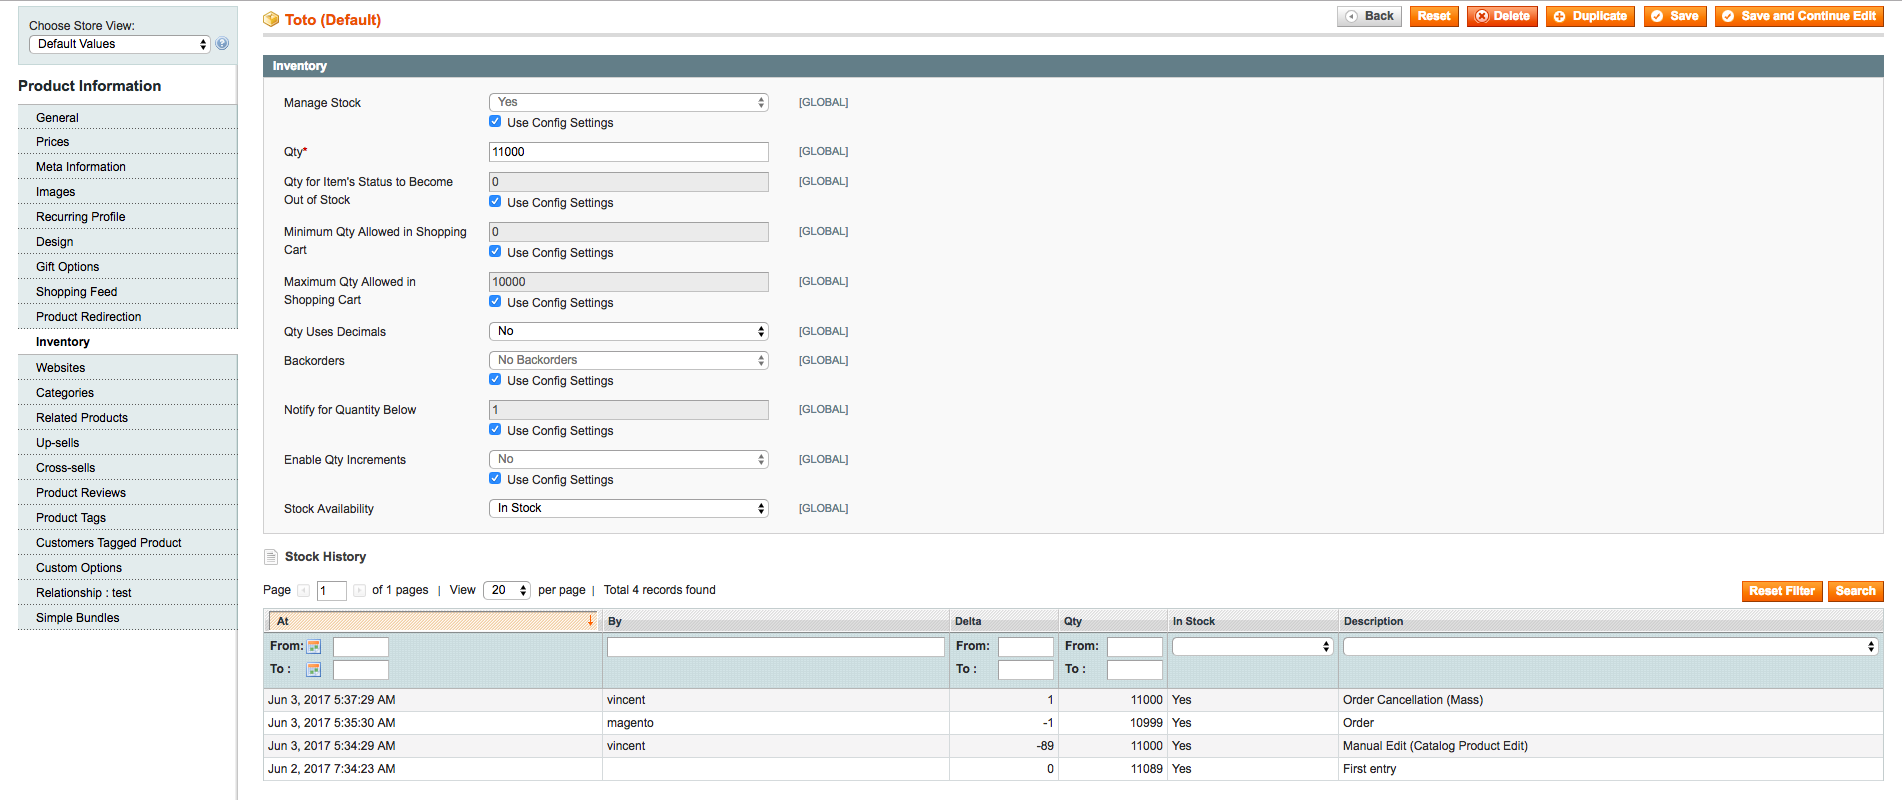Click the Qty To filter field
The image size is (1902, 800).
pyautogui.click(x=1135, y=670)
